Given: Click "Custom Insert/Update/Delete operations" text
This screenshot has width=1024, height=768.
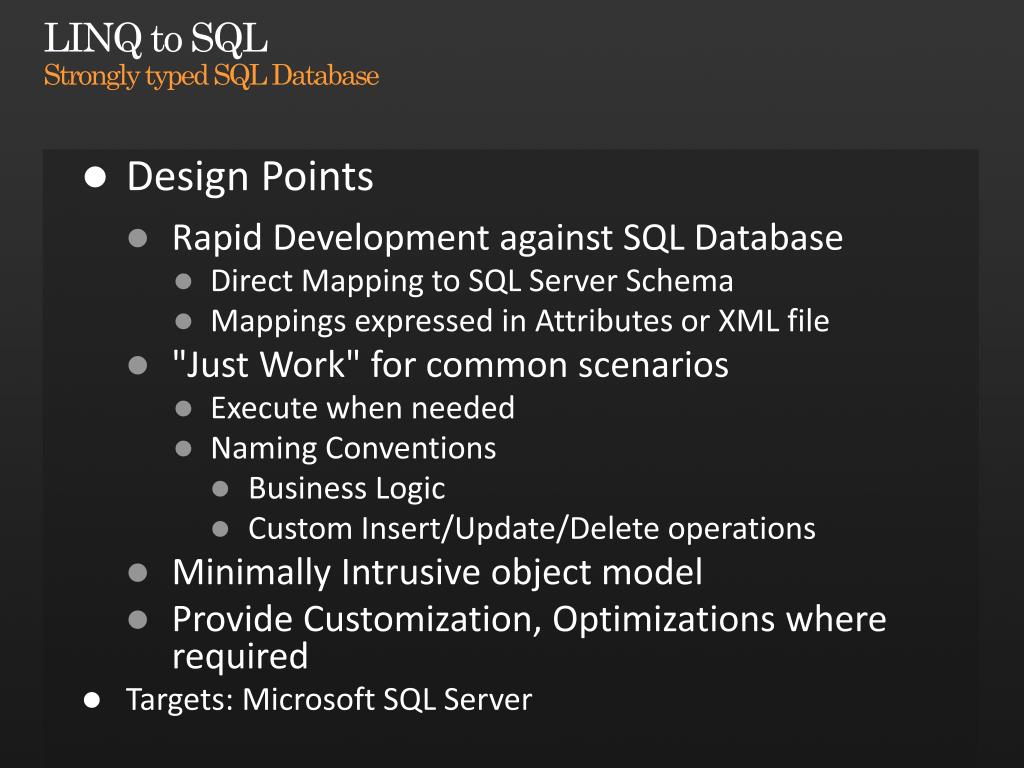Looking at the screenshot, I should click(x=531, y=528).
